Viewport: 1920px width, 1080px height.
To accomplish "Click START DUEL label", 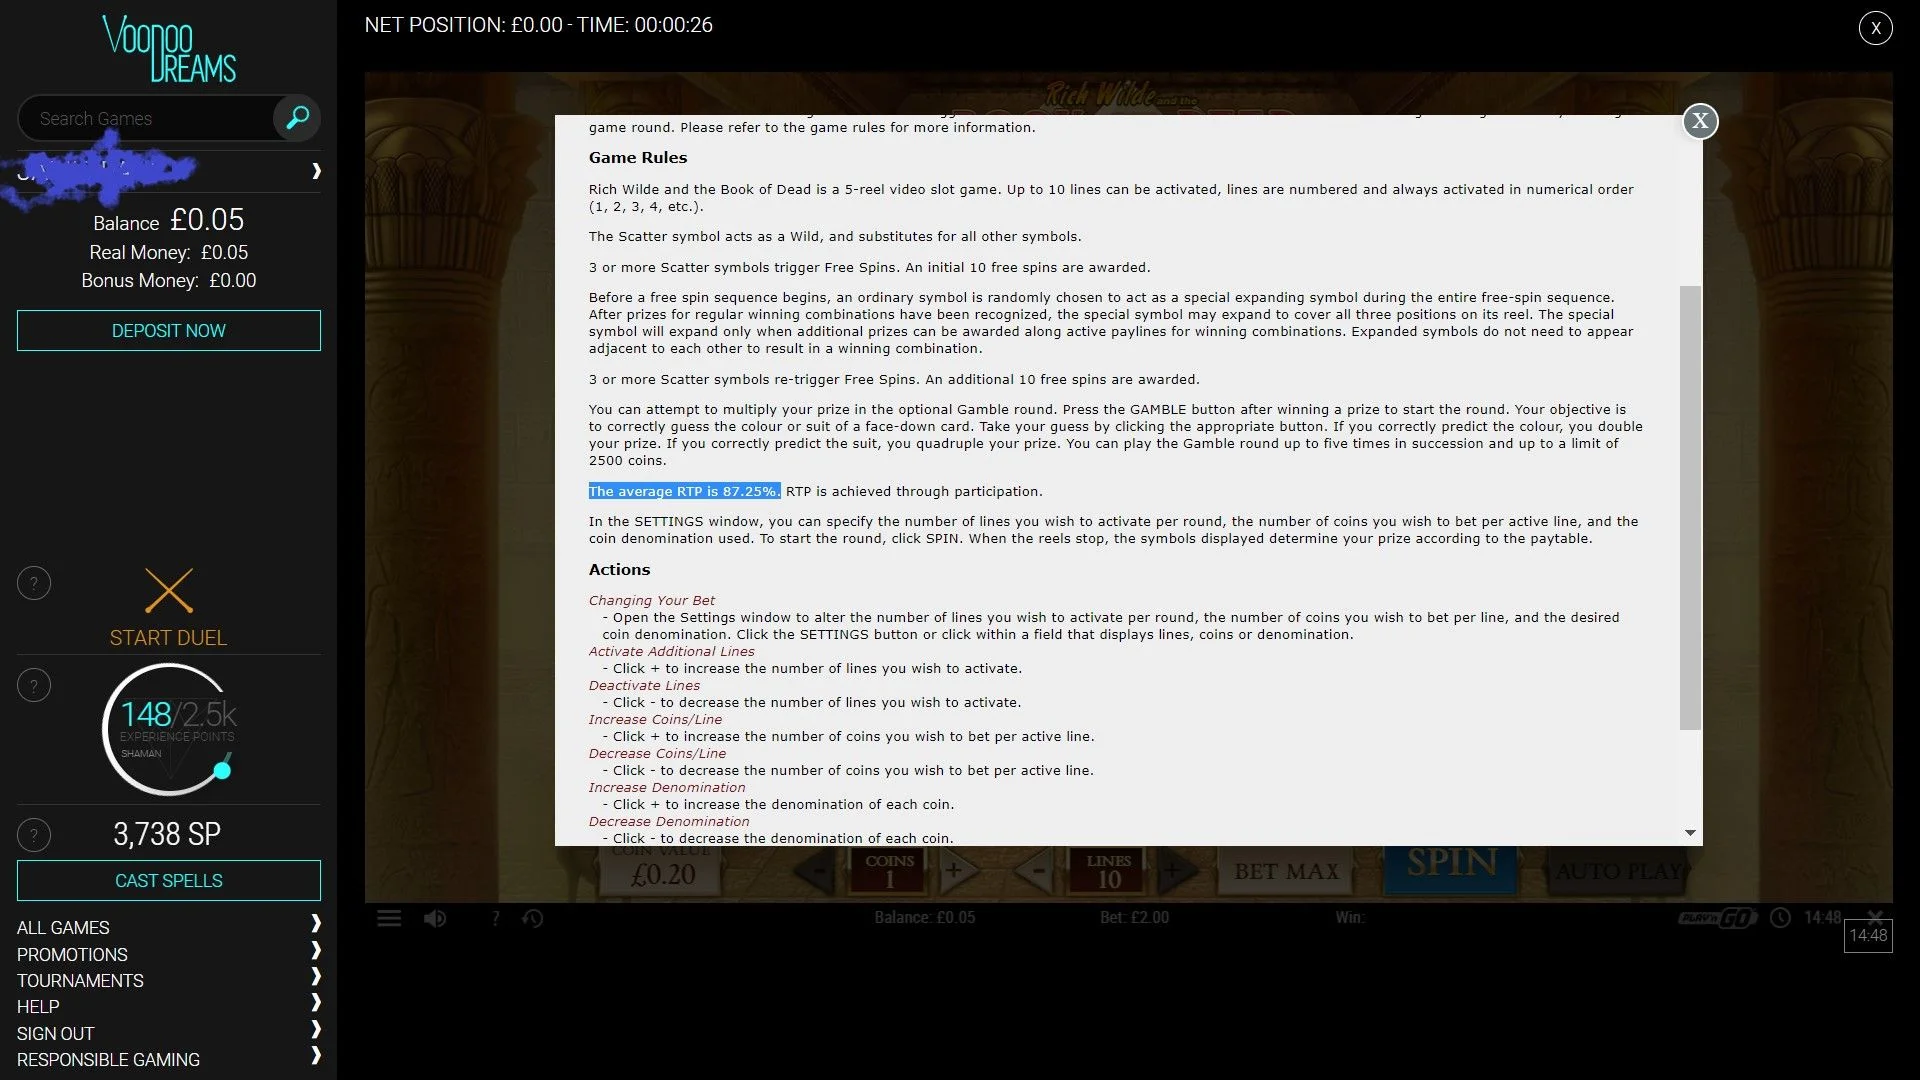I will [169, 638].
